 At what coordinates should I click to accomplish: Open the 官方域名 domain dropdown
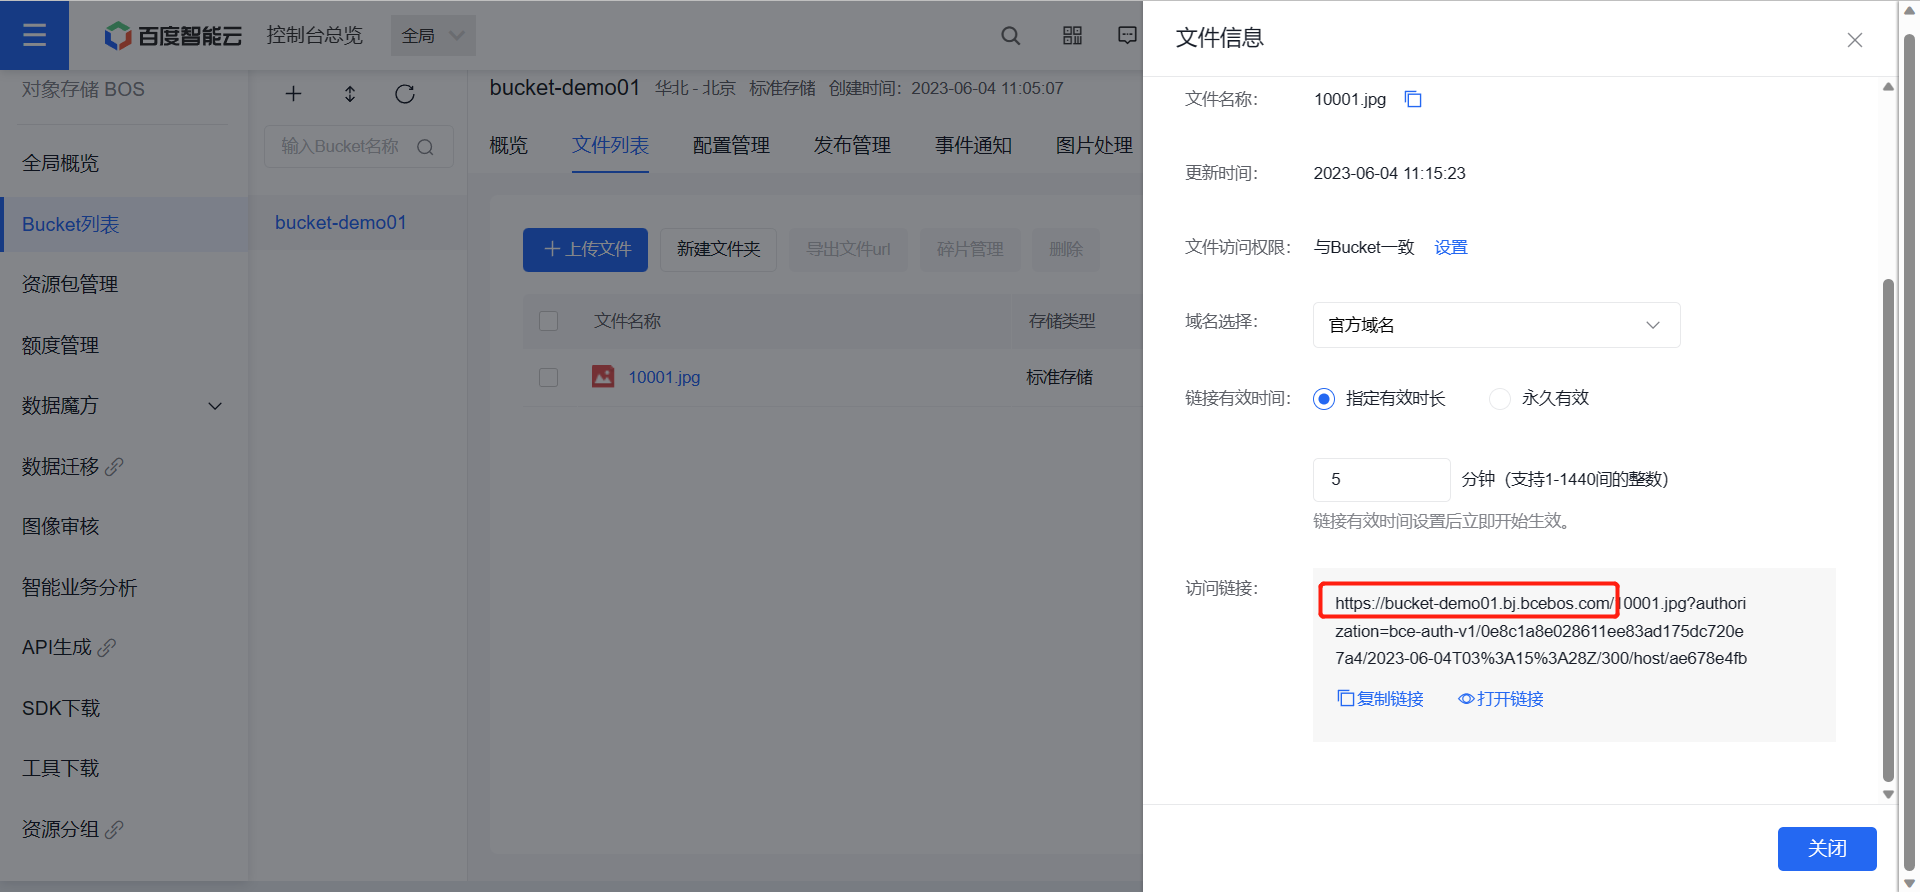(x=1496, y=325)
